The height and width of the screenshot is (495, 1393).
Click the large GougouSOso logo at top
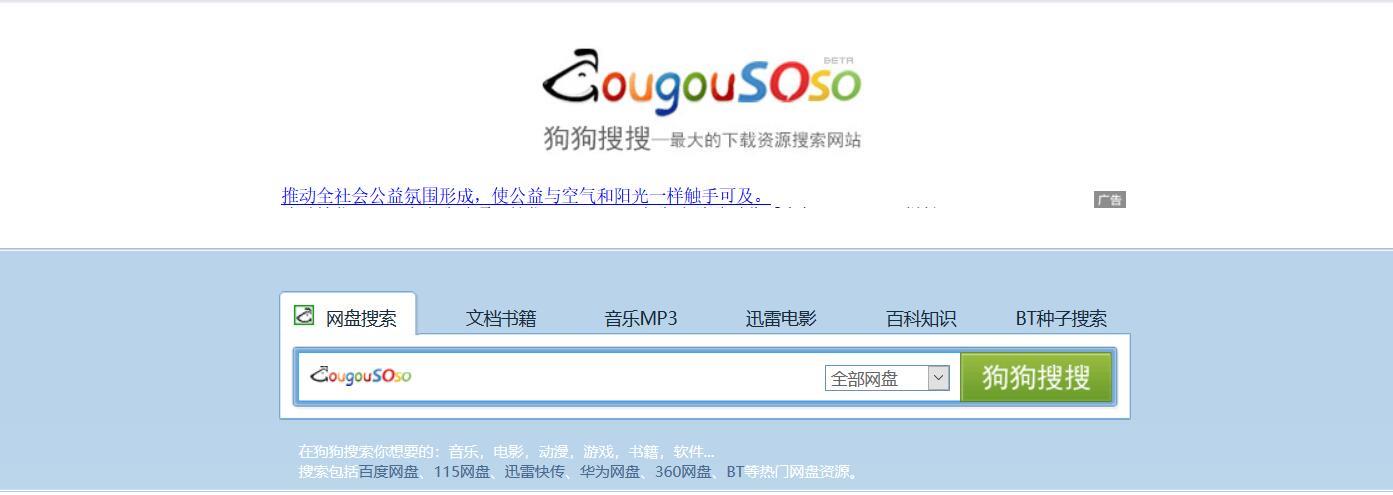click(701, 79)
